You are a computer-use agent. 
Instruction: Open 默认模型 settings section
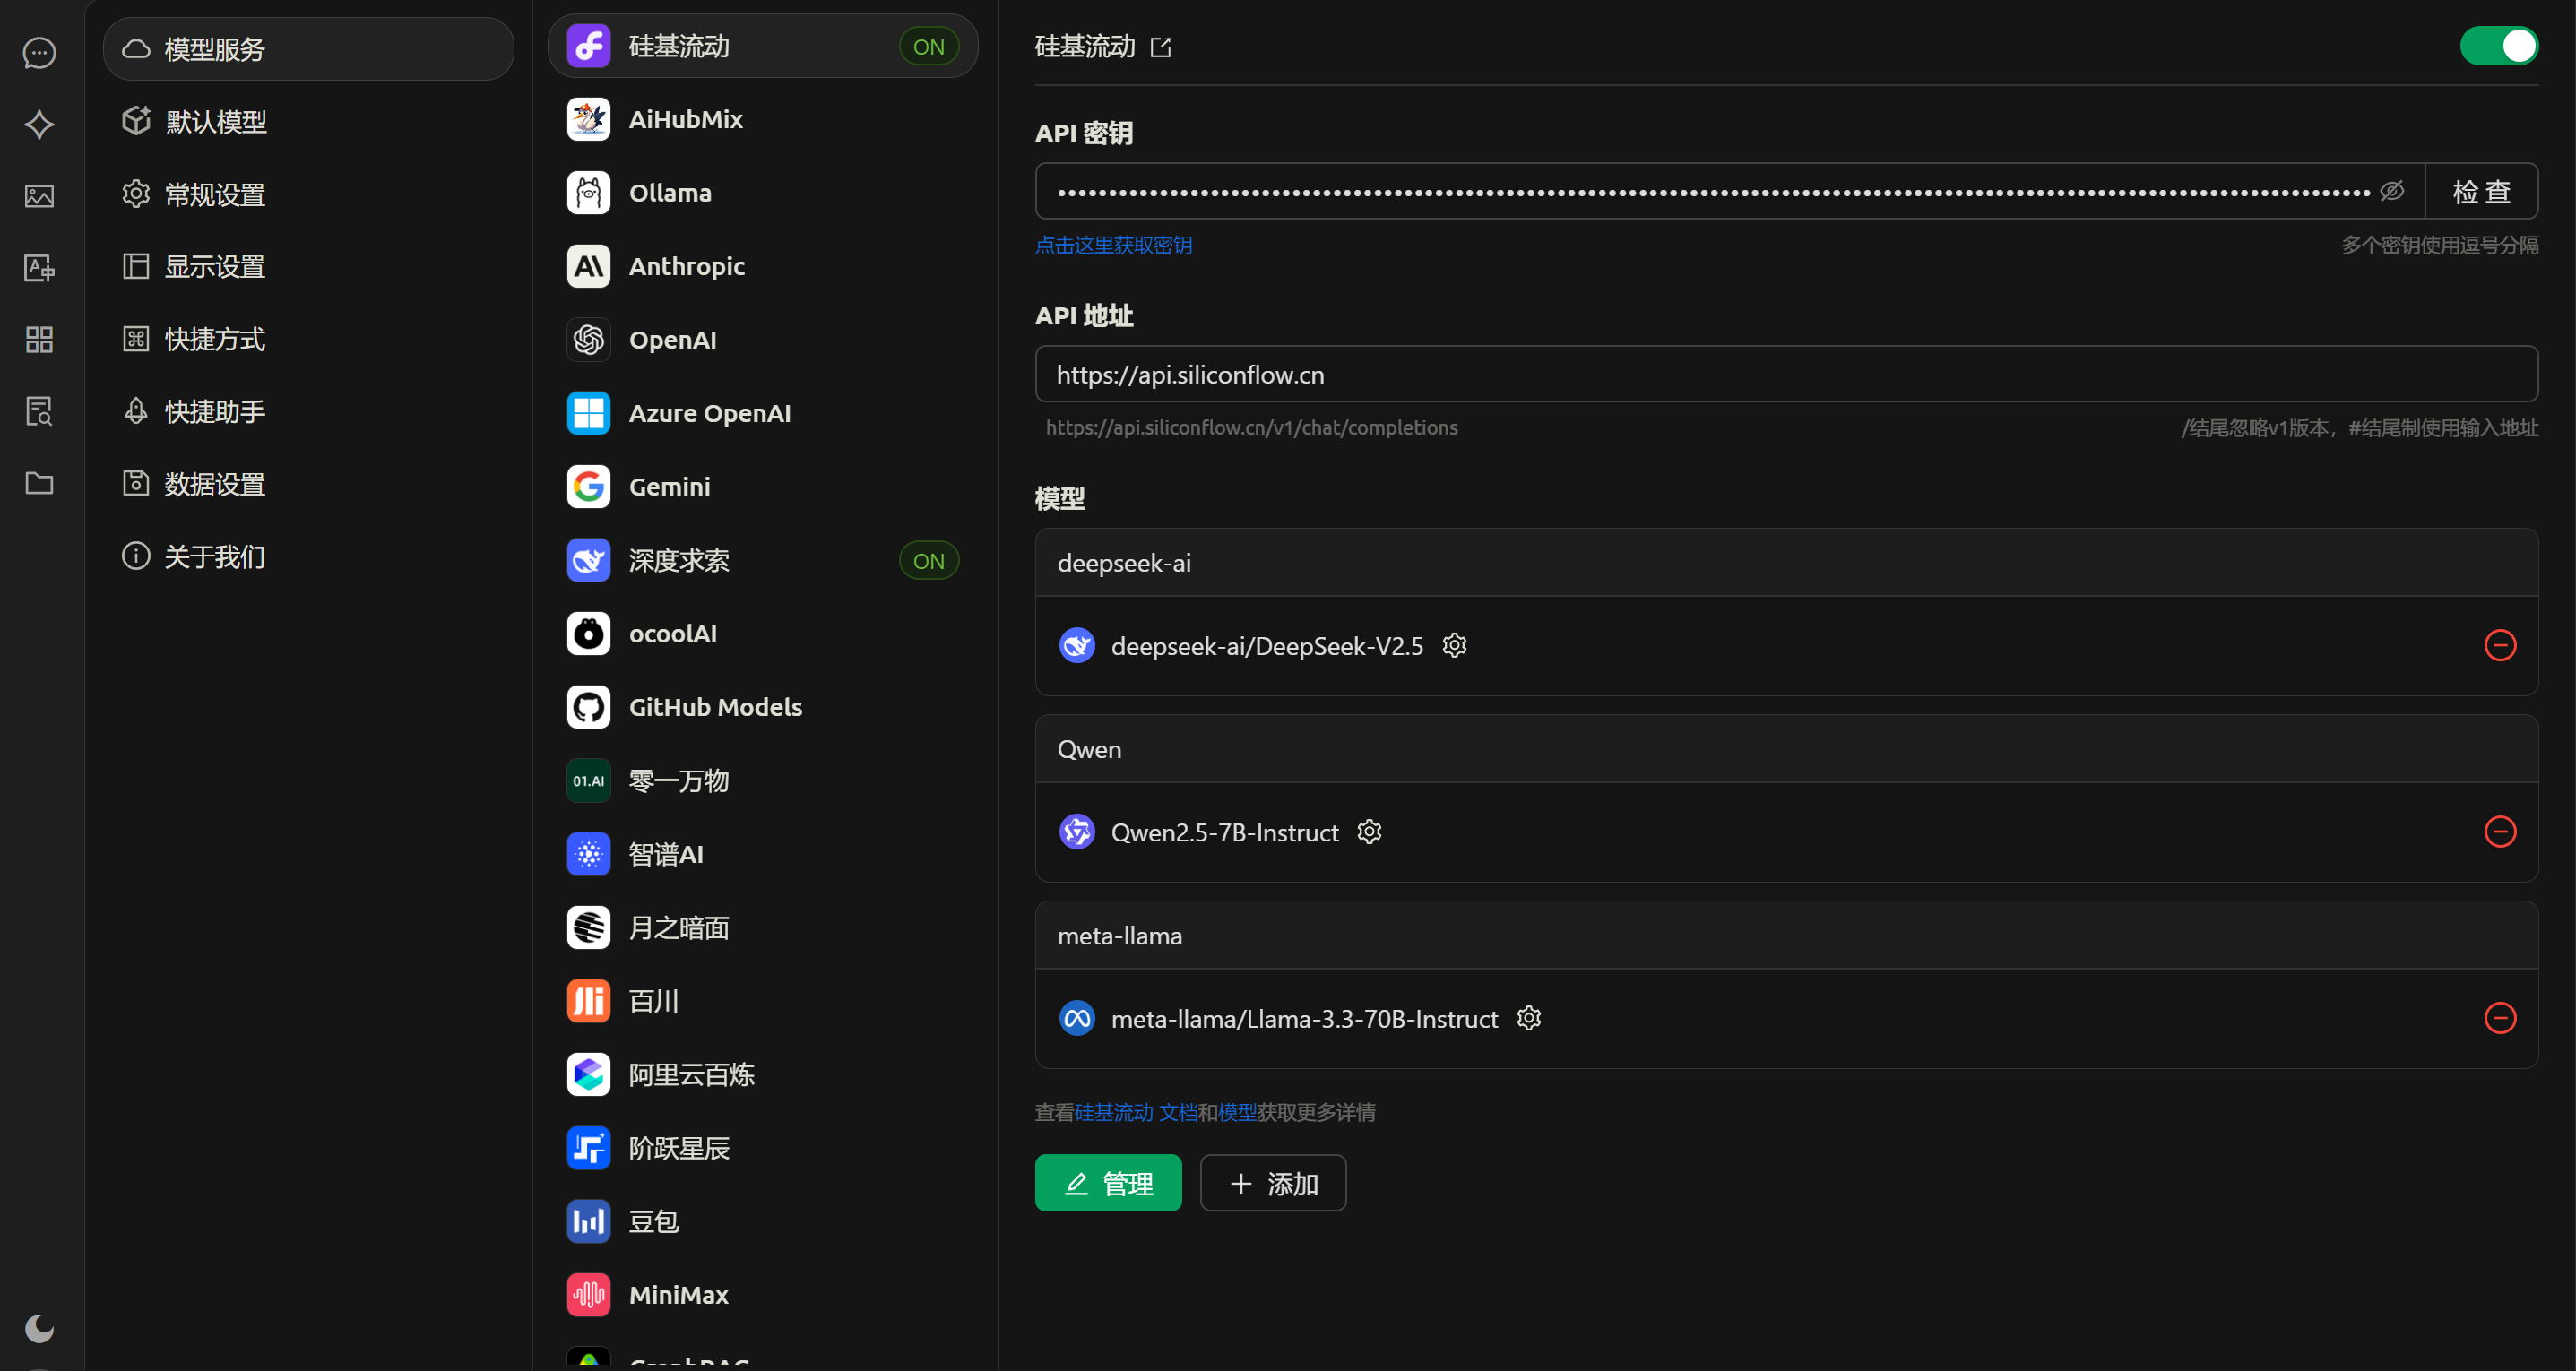point(308,121)
